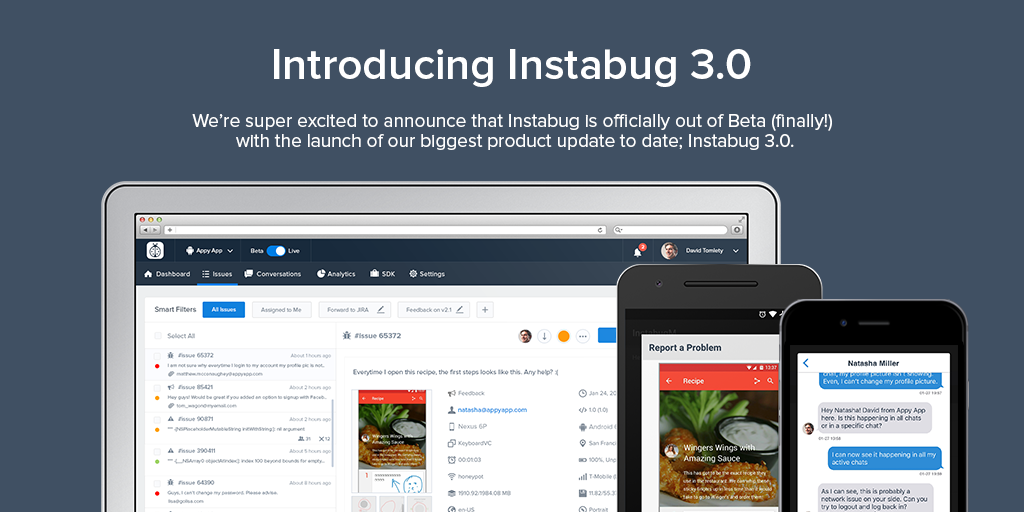Click the pencil icon on Forward to JIRA
This screenshot has height=512, width=1024.
coord(381,310)
